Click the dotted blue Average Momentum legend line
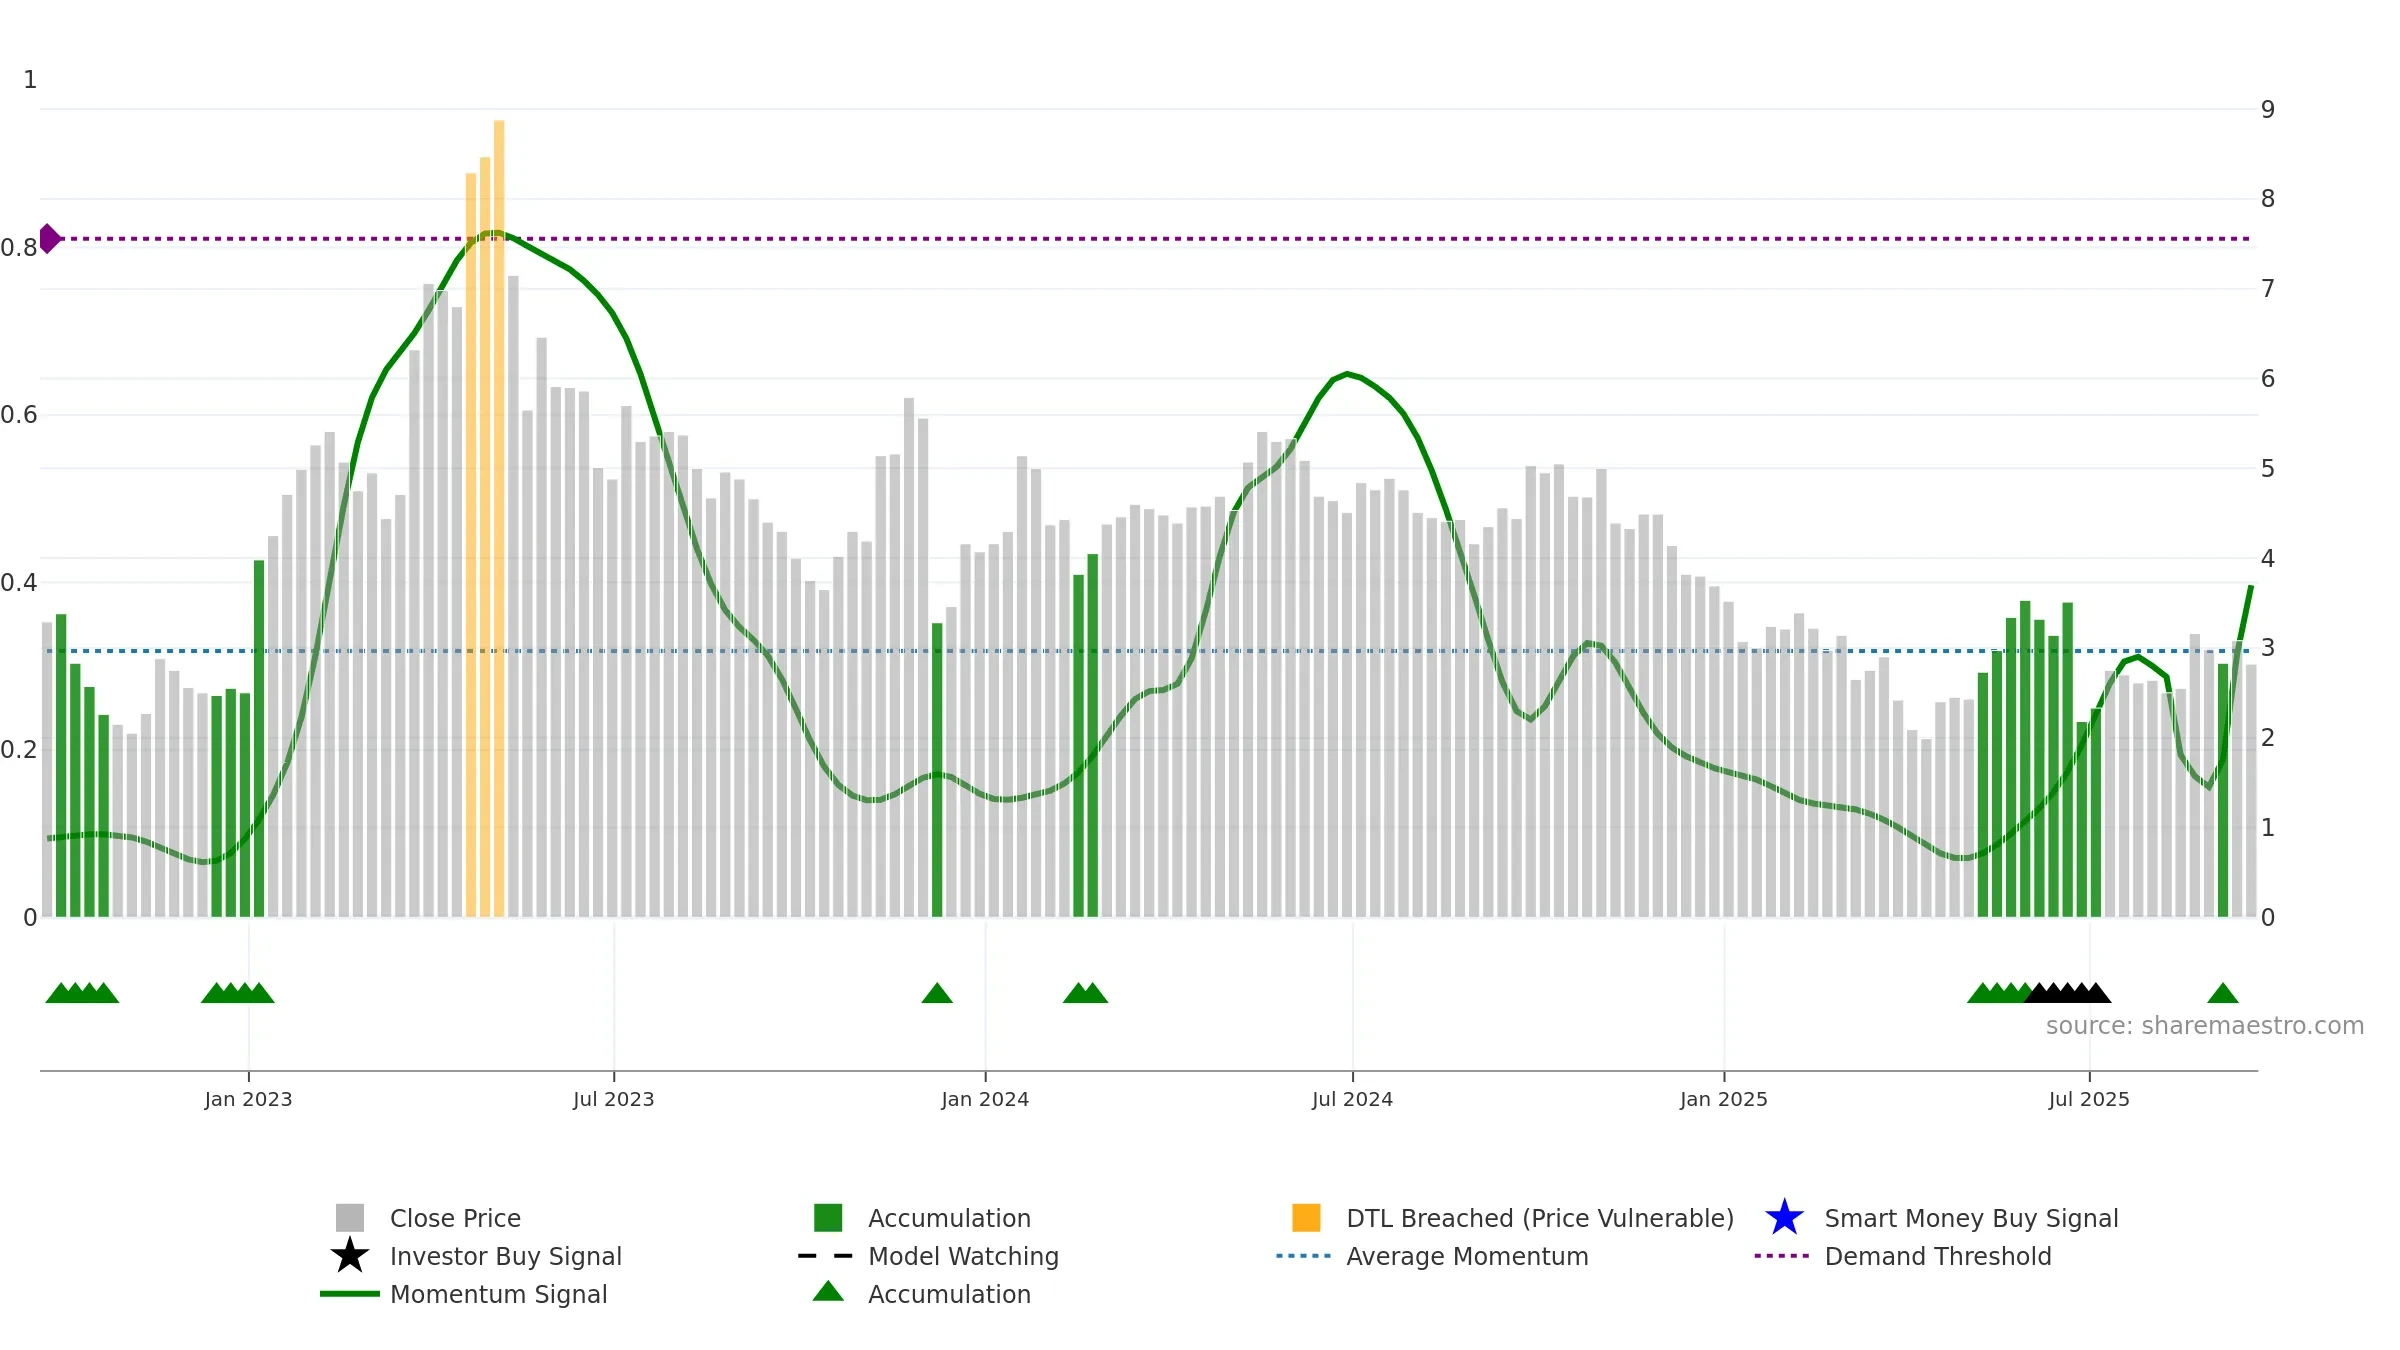 pos(1304,1256)
